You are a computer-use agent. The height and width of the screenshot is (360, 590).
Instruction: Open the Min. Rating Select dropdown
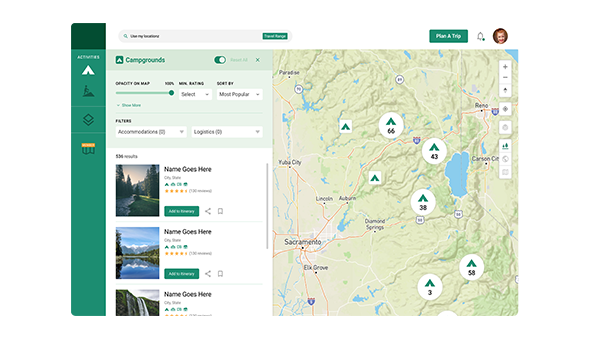(x=195, y=94)
